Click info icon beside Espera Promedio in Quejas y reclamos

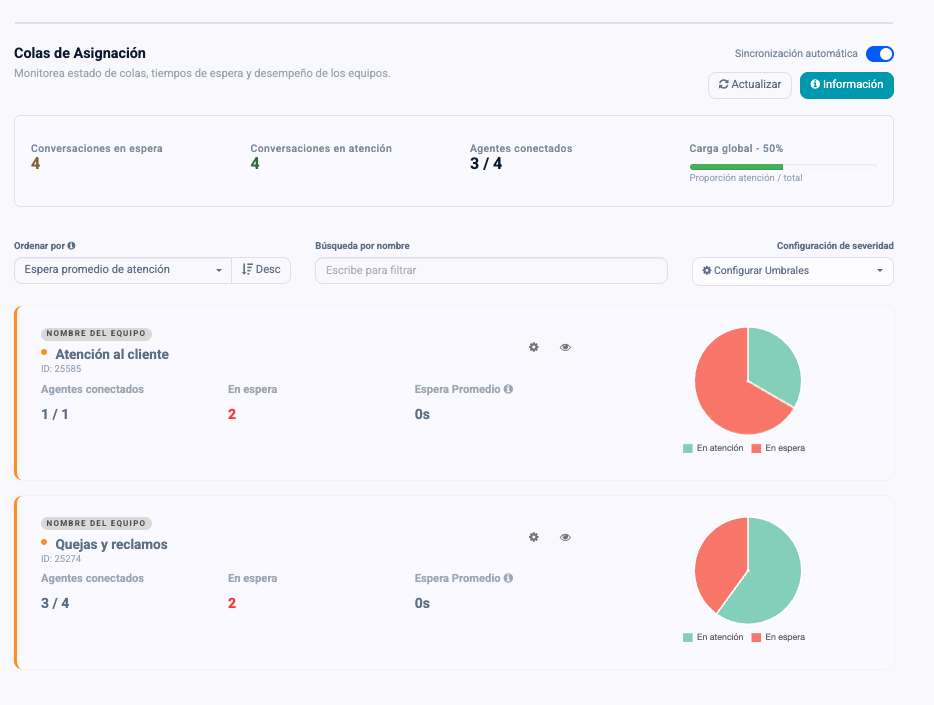tap(508, 578)
